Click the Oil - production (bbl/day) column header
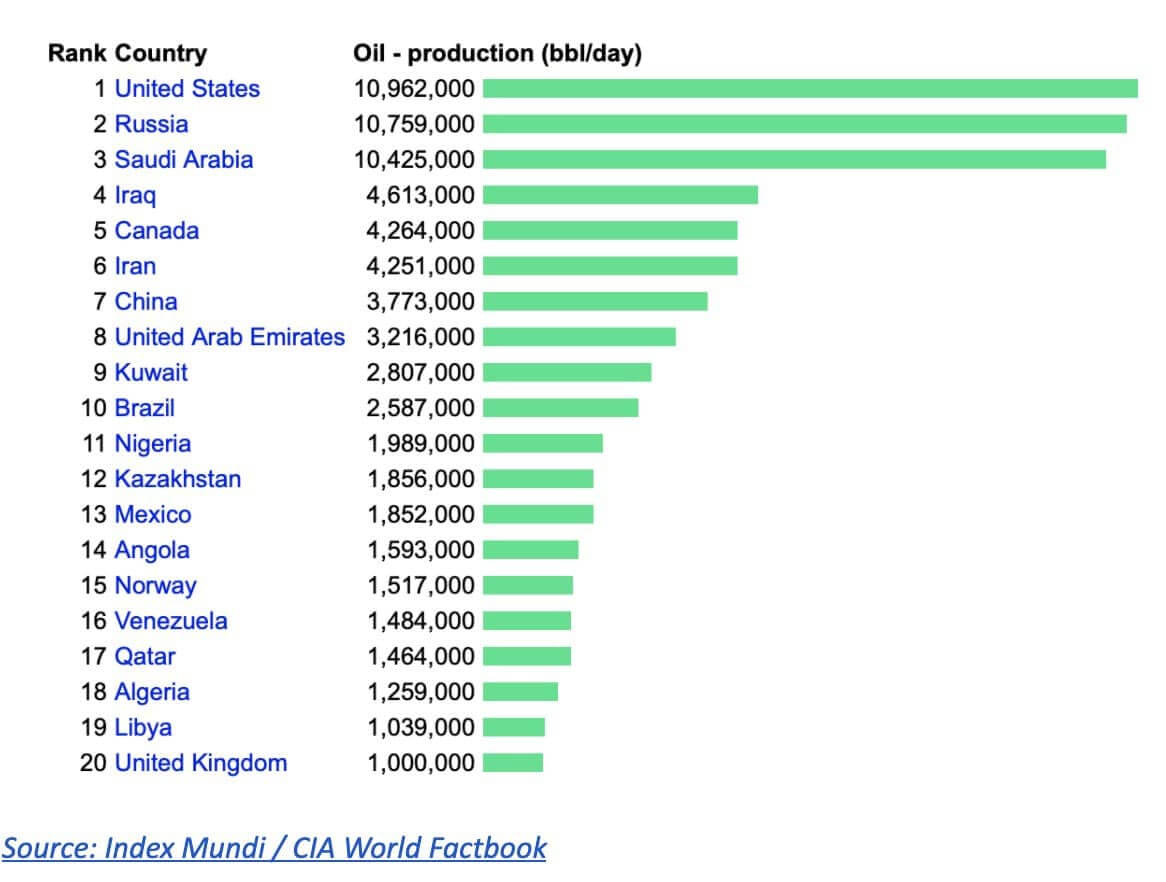Screen dimensions: 1166x882 pos(497,54)
